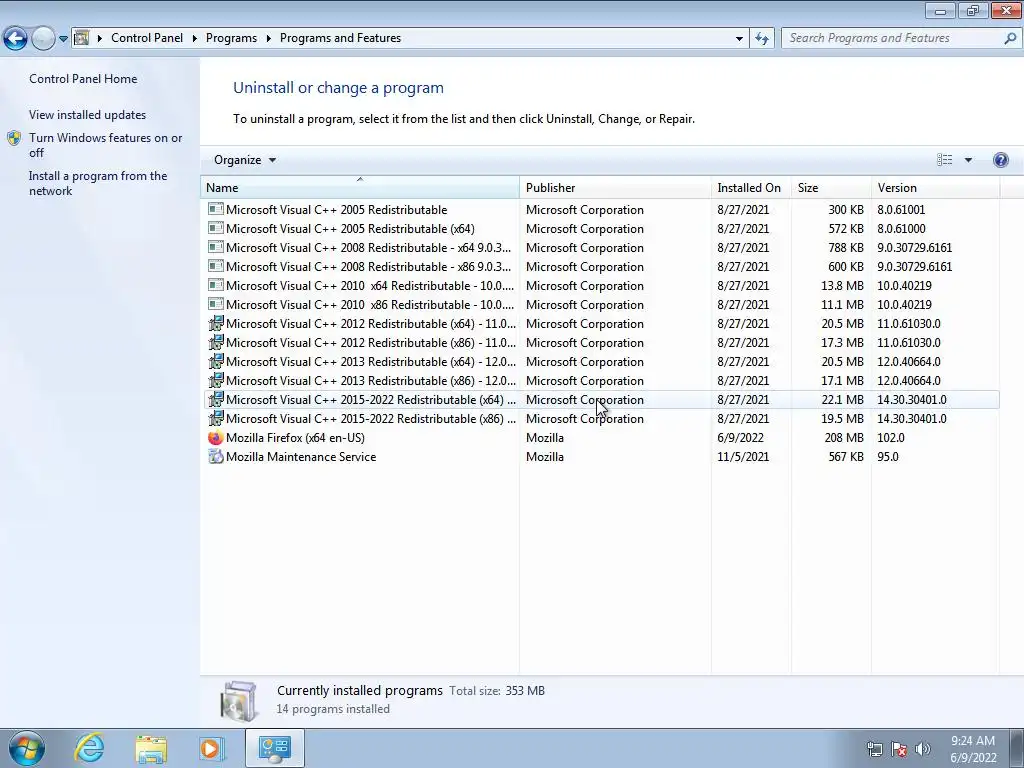Click the magnifier search icon

1010,39
